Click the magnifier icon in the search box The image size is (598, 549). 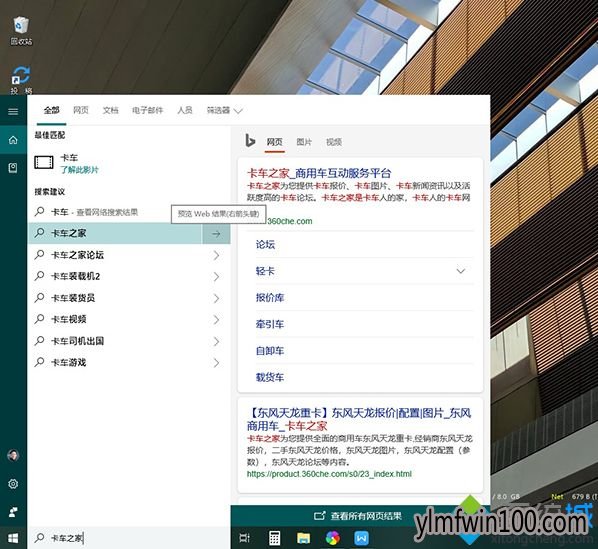[x=39, y=538]
